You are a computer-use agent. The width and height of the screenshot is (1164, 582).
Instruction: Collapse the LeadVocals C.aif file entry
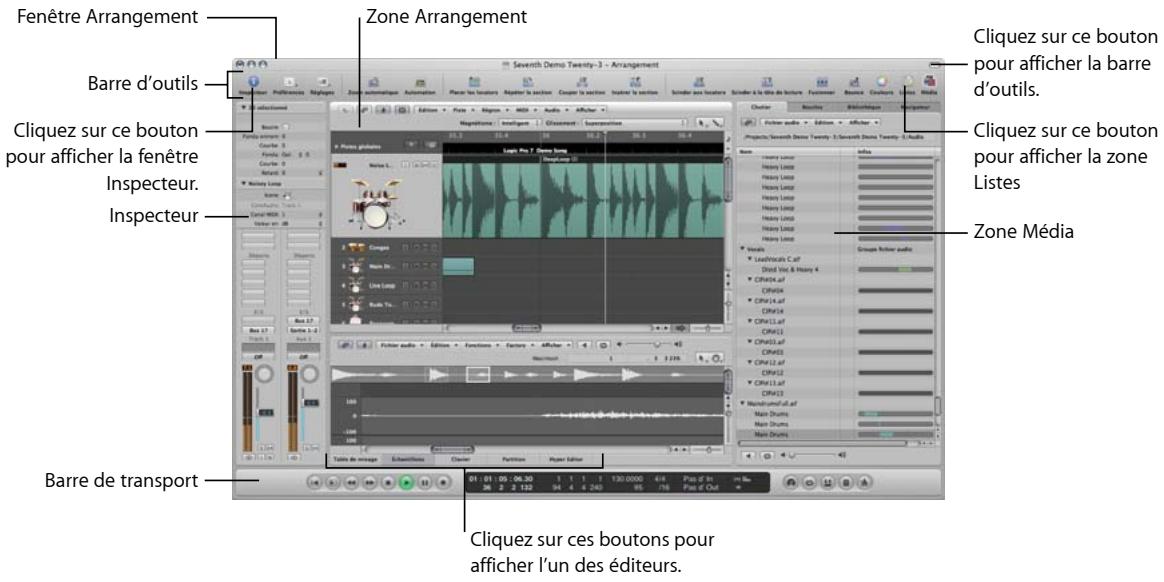pyautogui.click(x=751, y=259)
